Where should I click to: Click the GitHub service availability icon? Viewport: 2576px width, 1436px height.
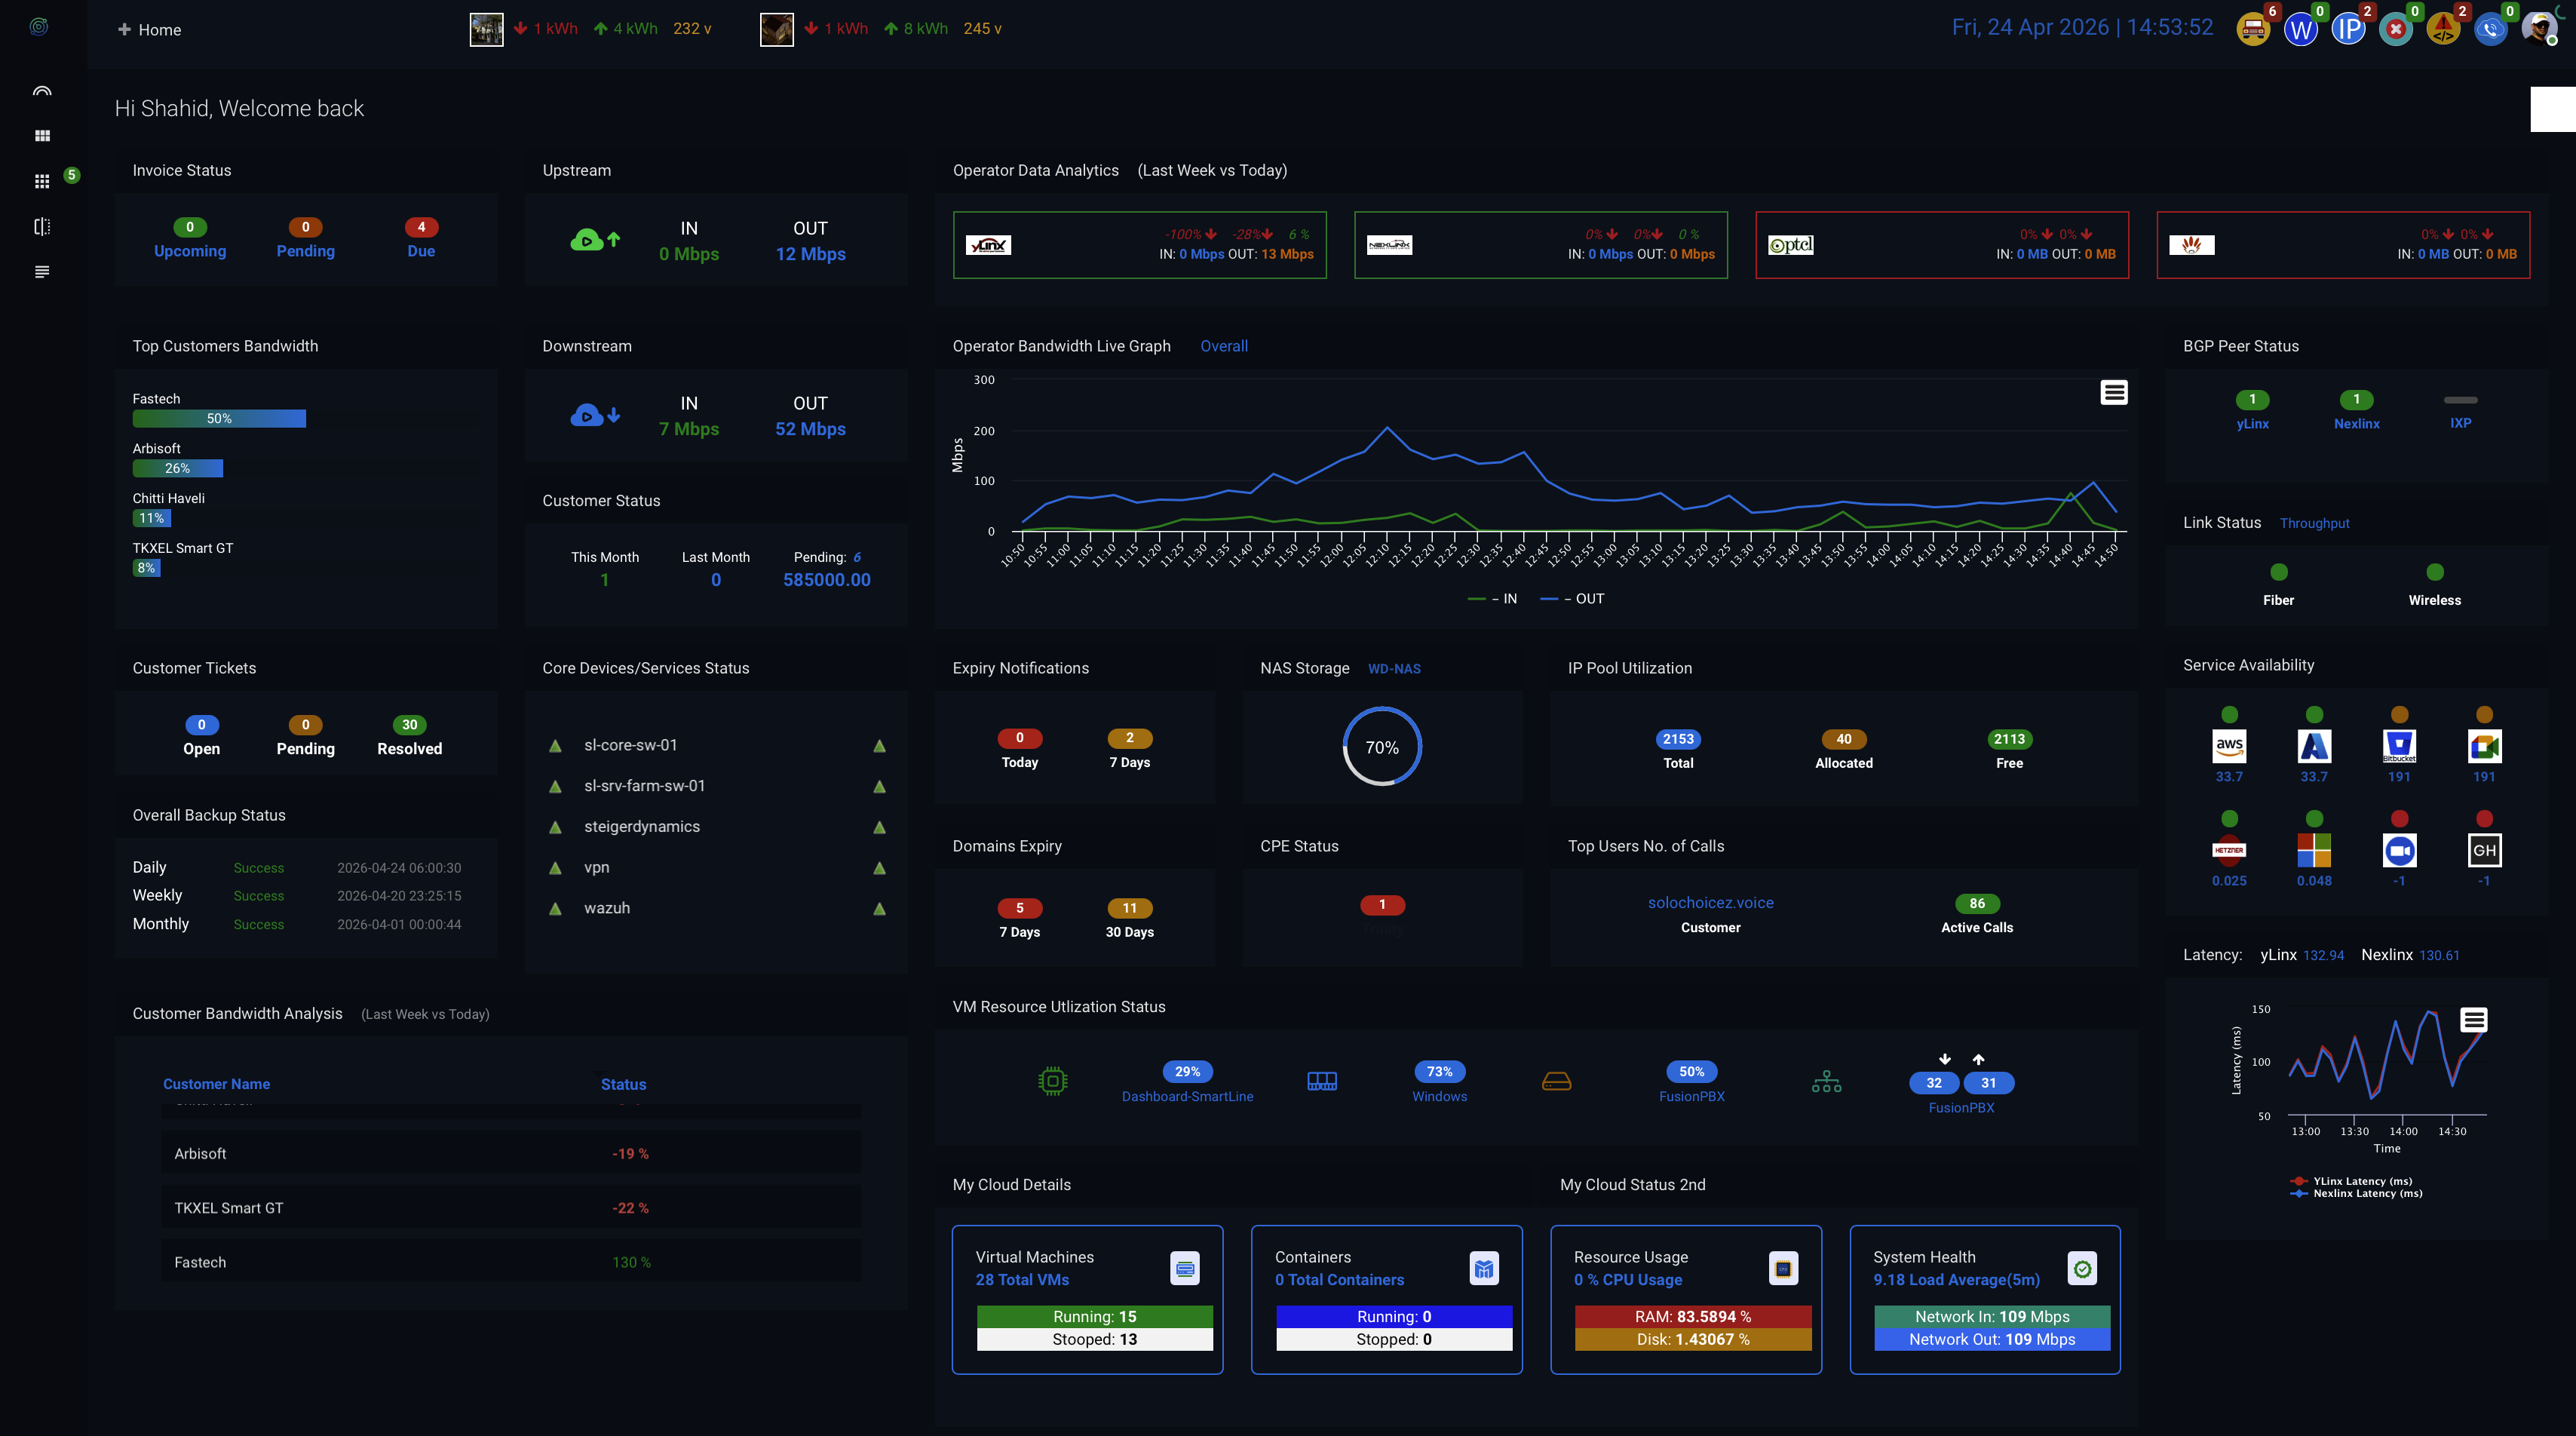point(2485,850)
